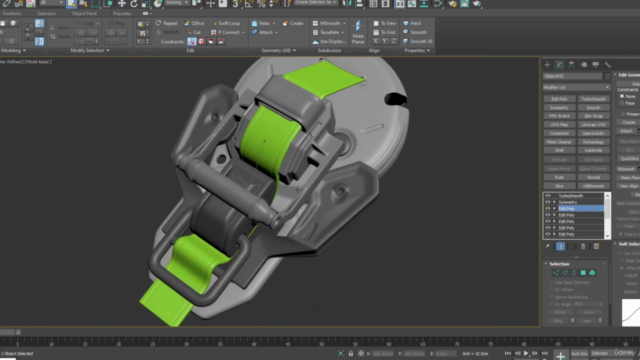Screen dimensions: 640x360
Task: Select the Edge constraint icon in Constraints
Action: coord(201,41)
